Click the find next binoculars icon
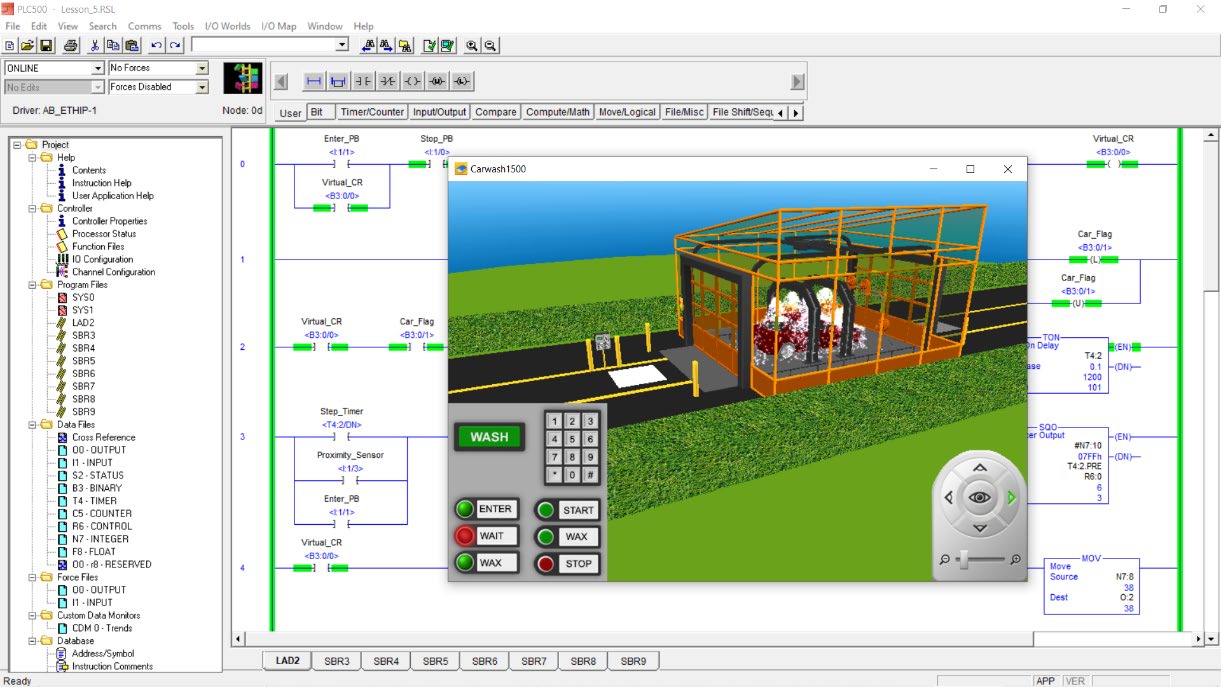Viewport: 1221px width, 687px height. pos(387,45)
